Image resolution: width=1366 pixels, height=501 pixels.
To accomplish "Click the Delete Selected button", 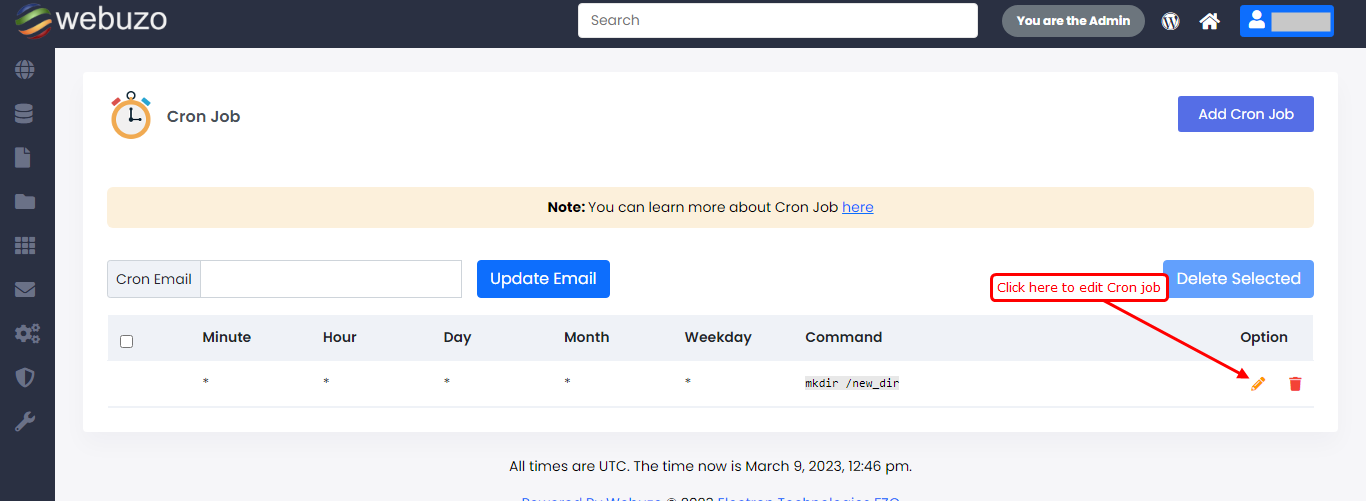I will click(x=1238, y=279).
